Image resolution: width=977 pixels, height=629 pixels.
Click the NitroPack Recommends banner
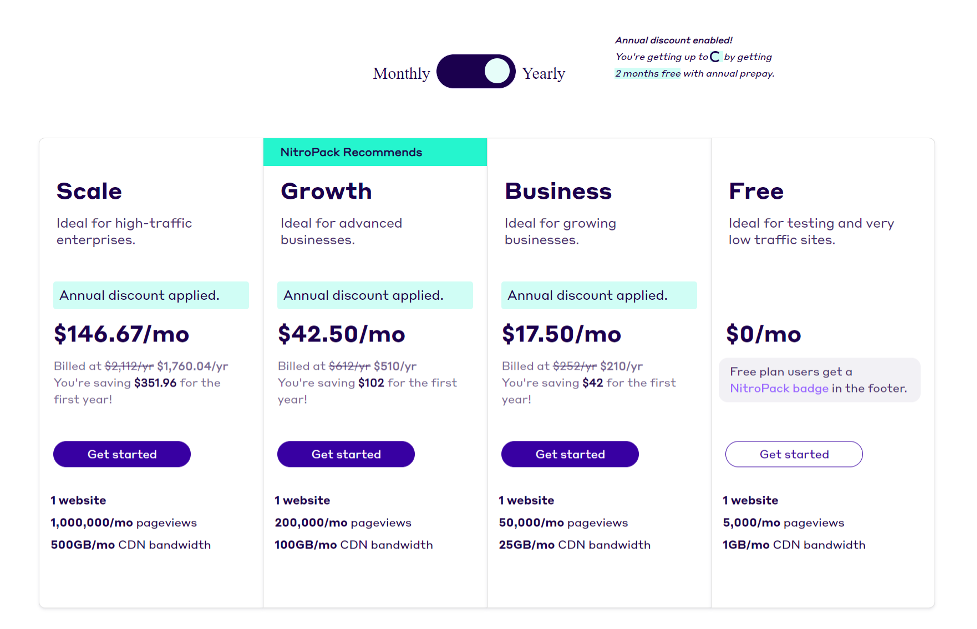(x=375, y=152)
